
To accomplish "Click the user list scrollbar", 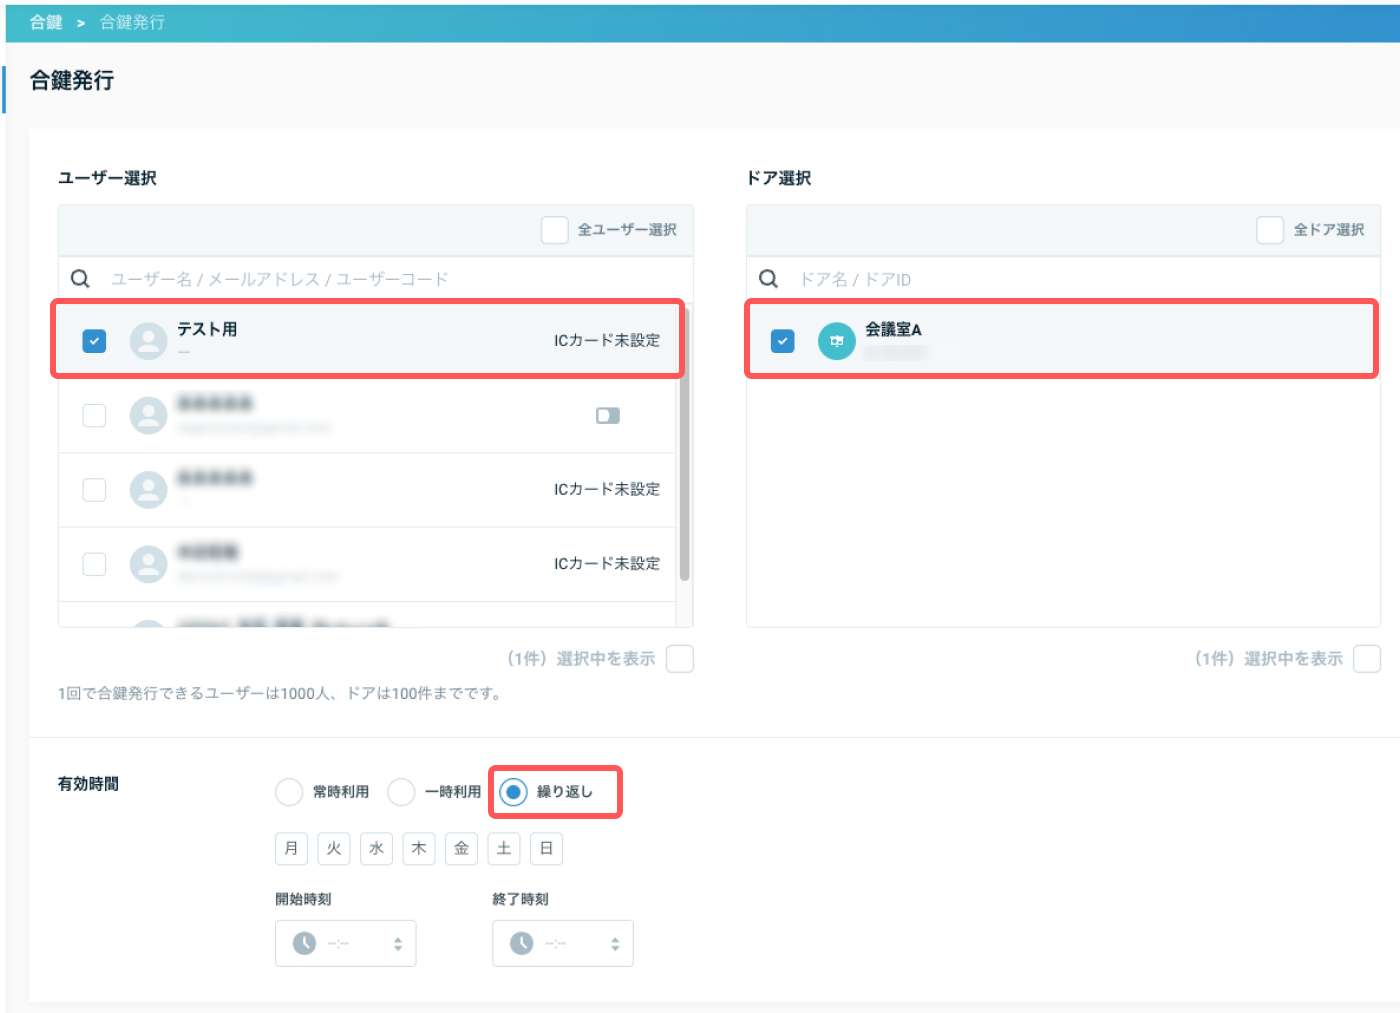I will click(x=684, y=445).
